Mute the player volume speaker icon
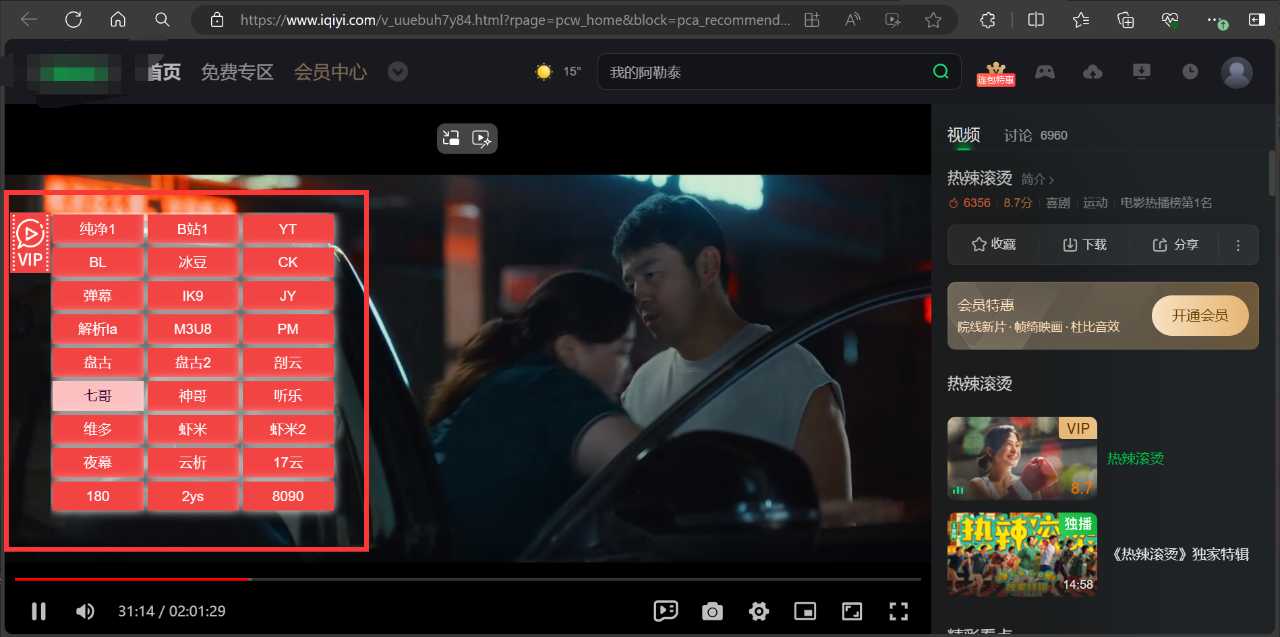1280x637 pixels. click(x=85, y=611)
